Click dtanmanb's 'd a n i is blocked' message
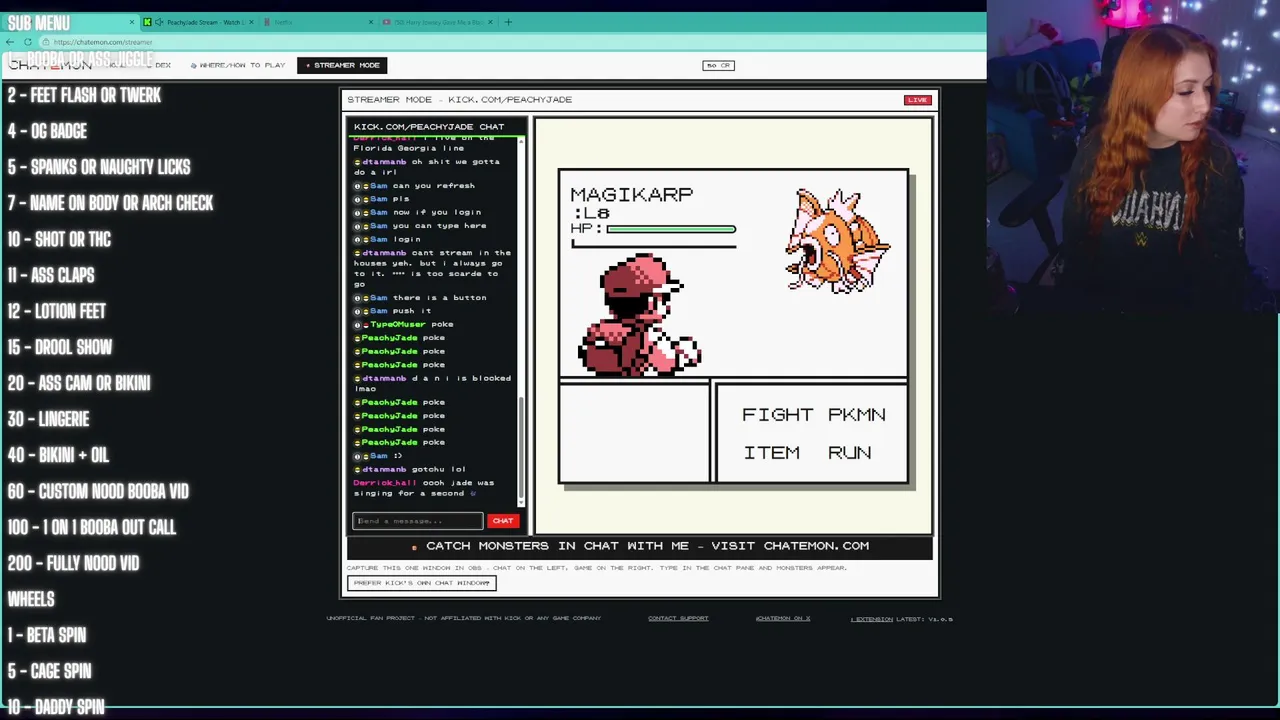This screenshot has width=1280, height=720. (x=432, y=383)
